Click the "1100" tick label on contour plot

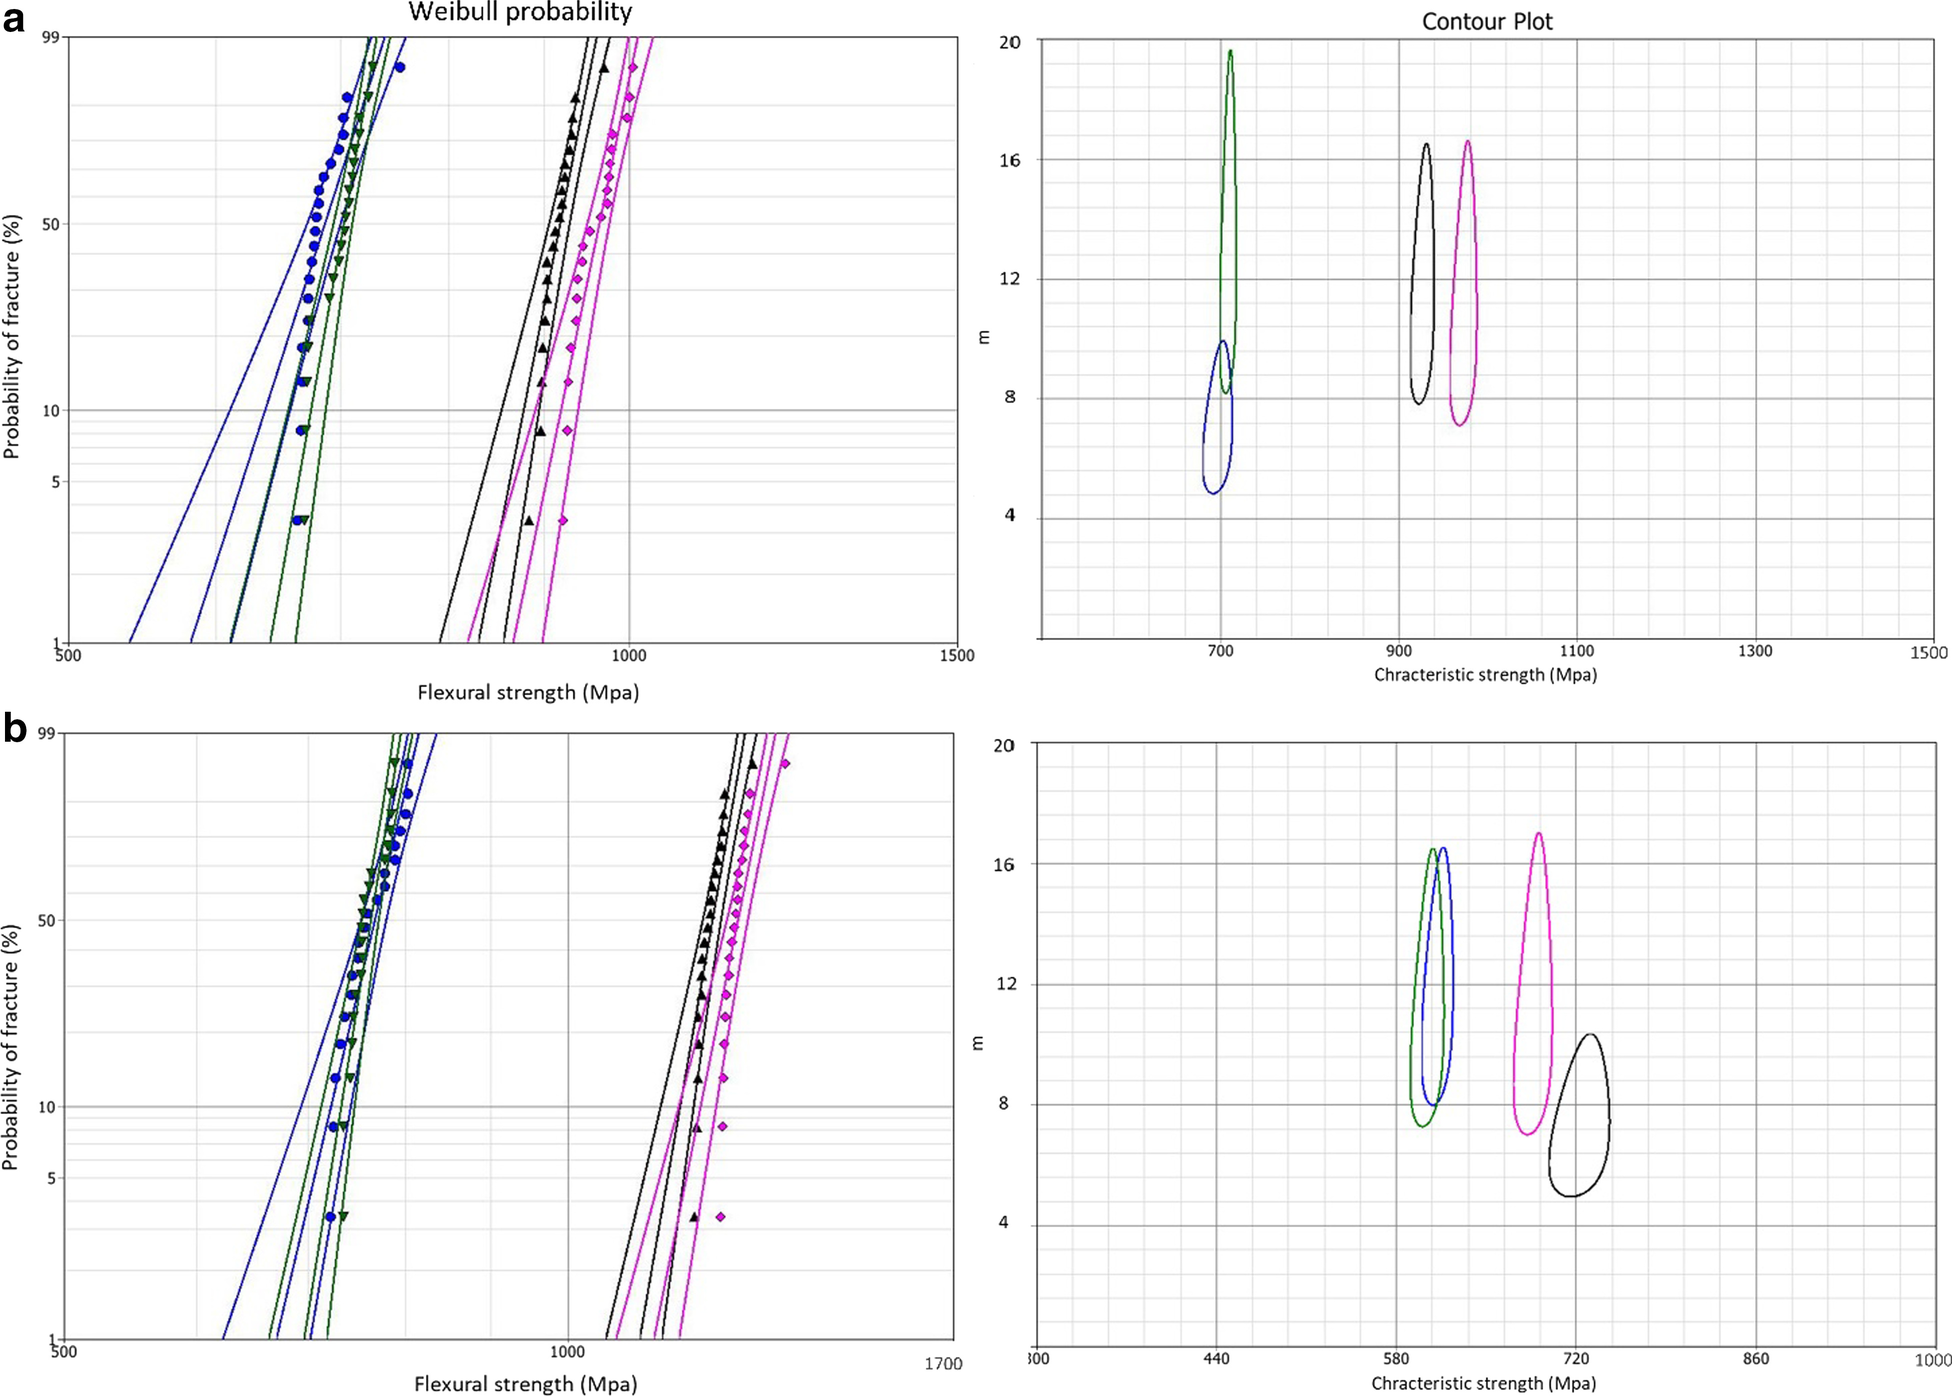click(x=1577, y=651)
